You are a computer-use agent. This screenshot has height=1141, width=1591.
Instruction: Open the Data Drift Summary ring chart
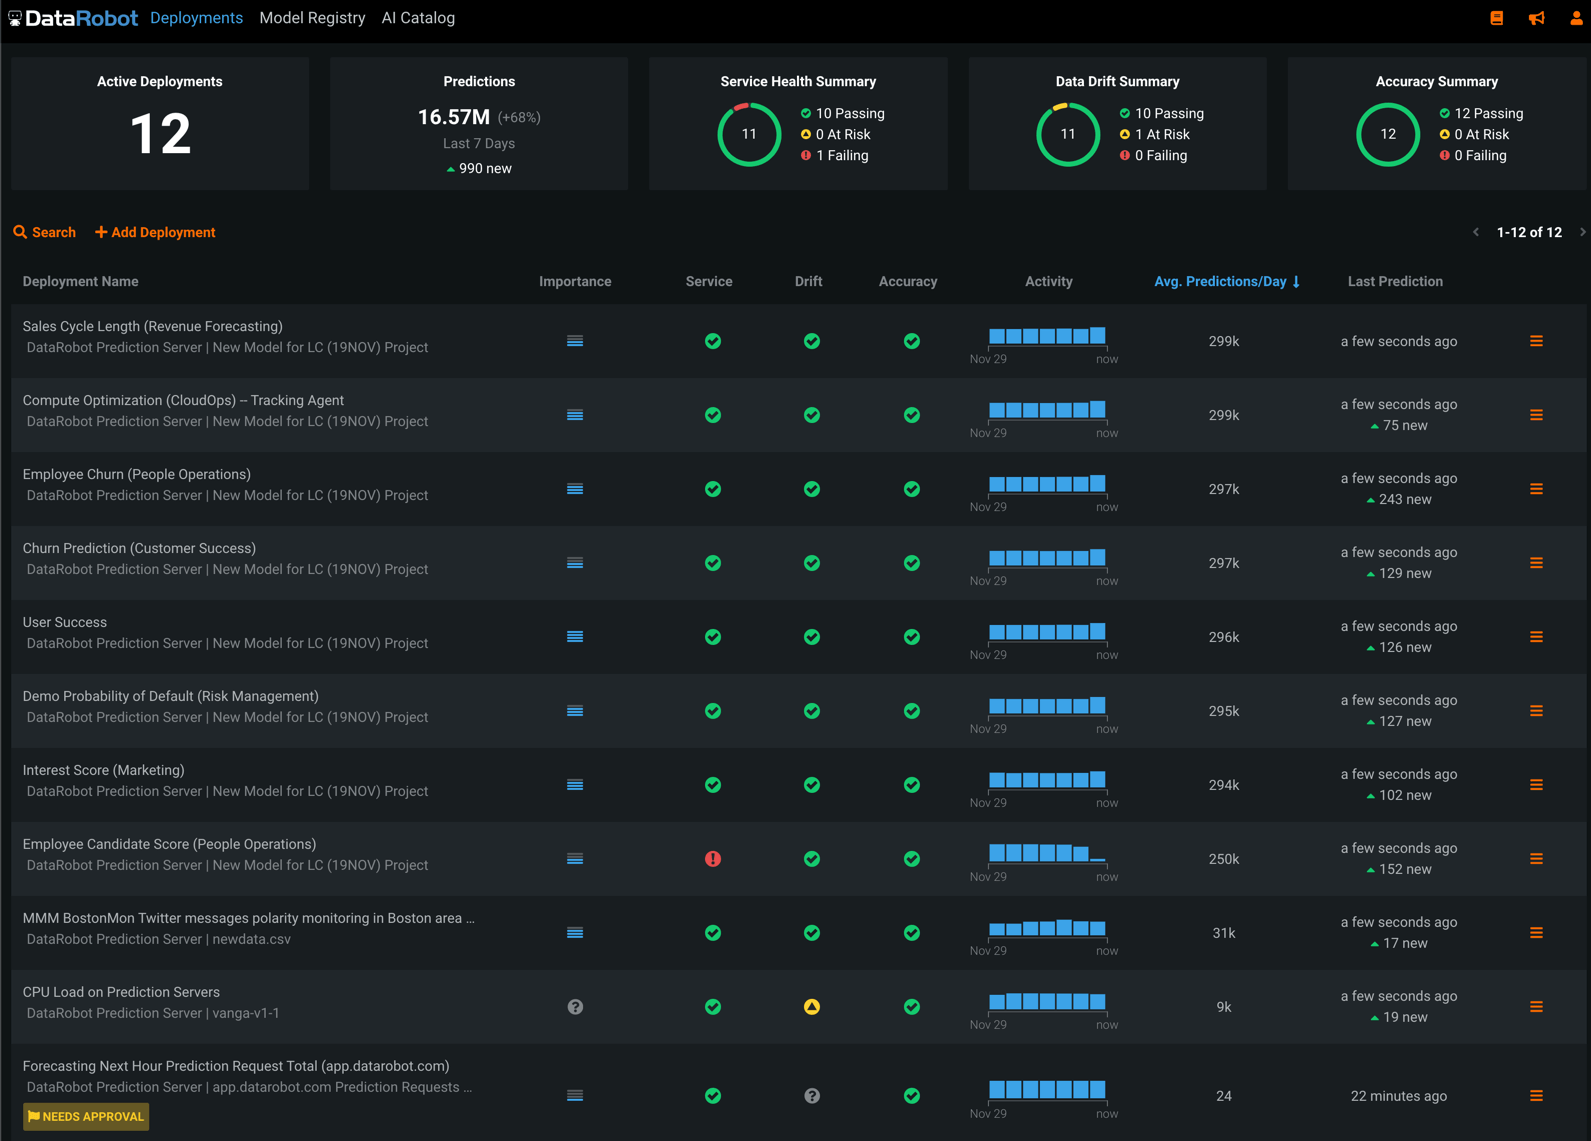pyautogui.click(x=1068, y=134)
